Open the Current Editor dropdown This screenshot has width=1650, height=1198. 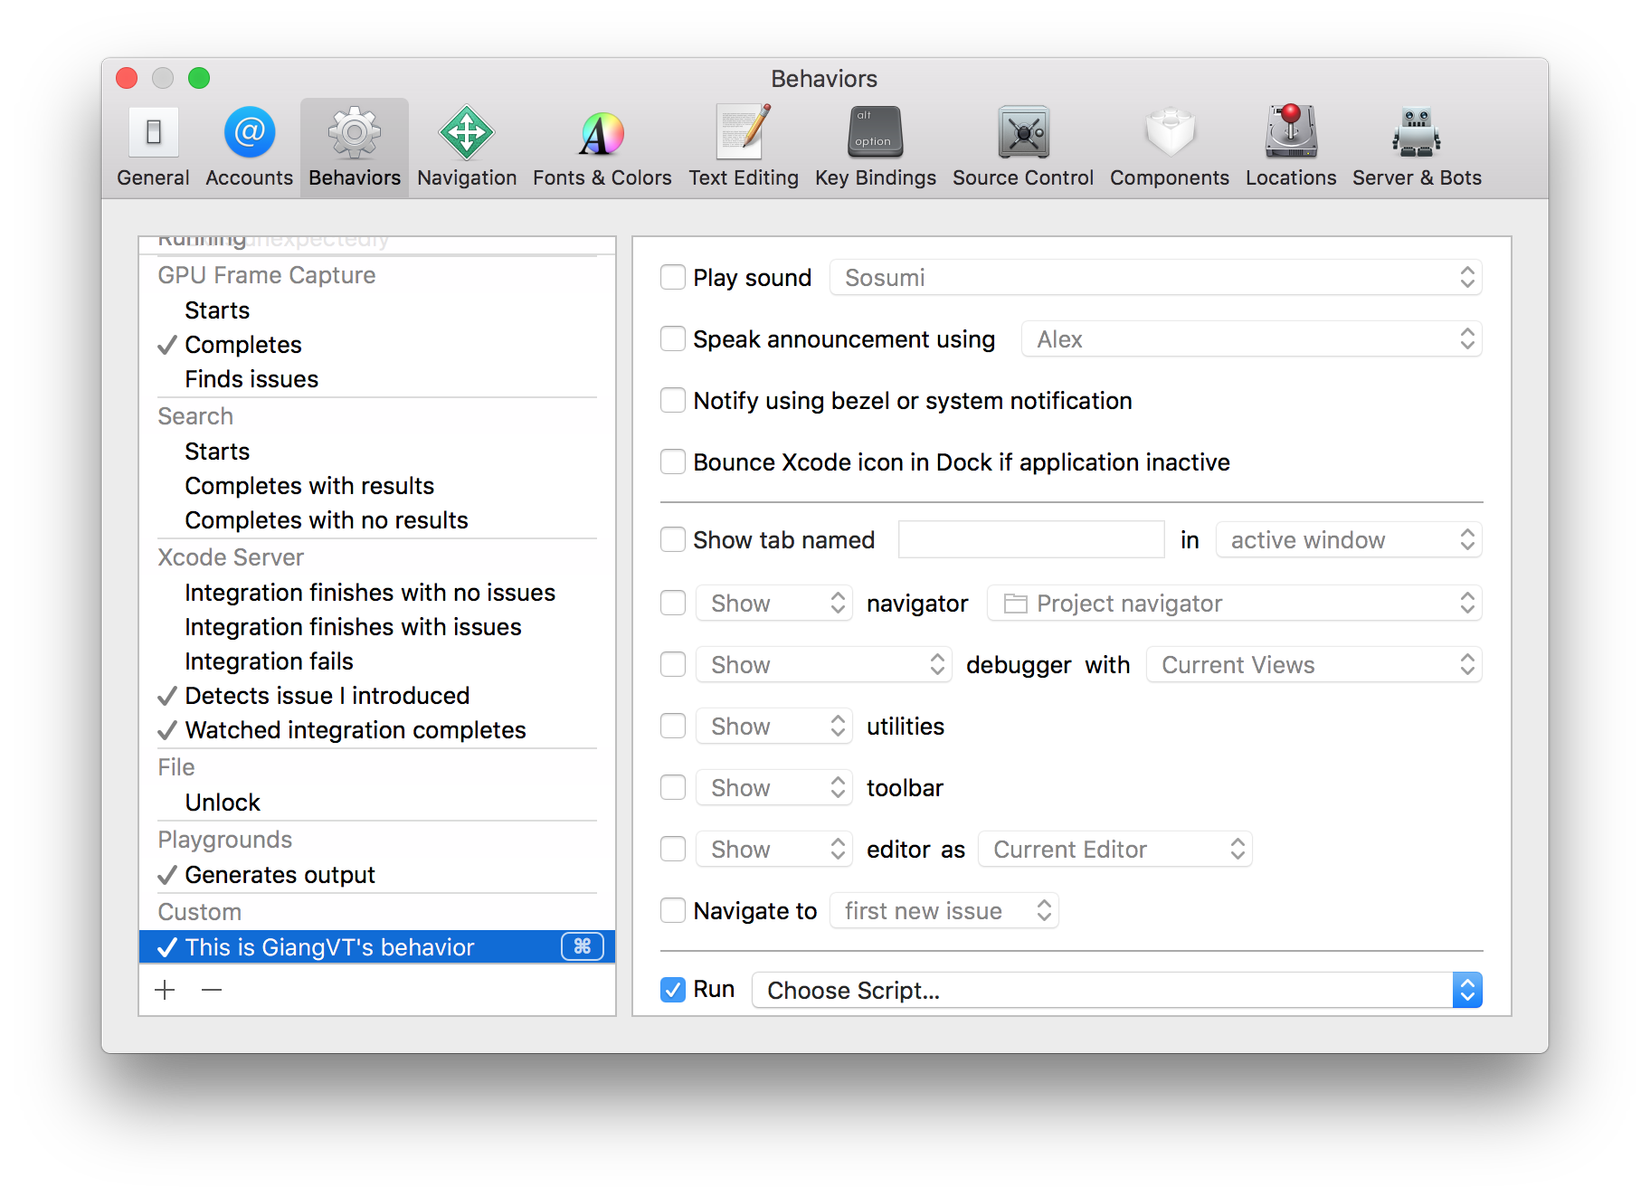pos(1115,849)
